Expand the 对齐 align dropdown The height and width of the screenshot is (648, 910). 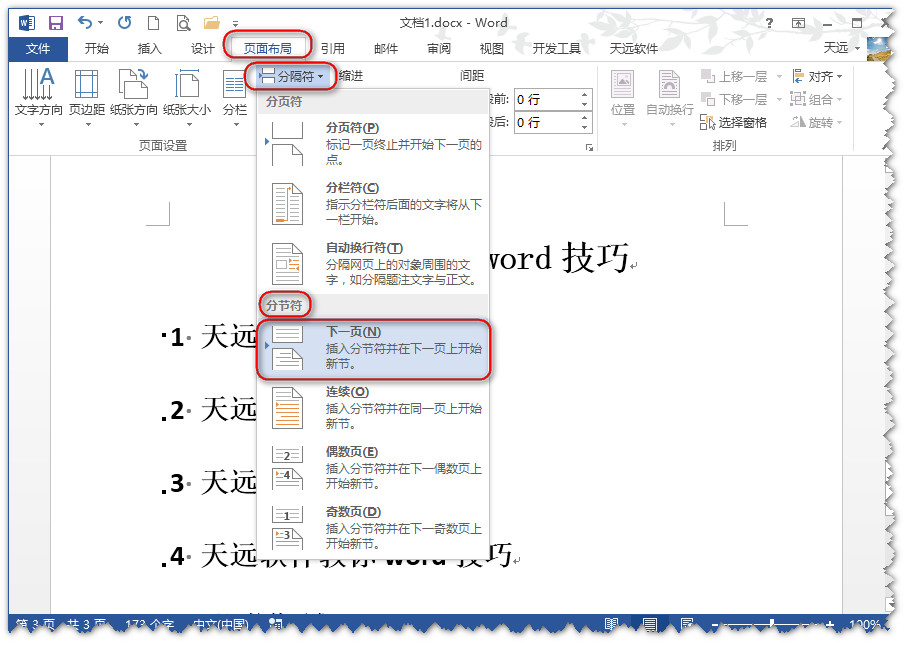click(x=818, y=76)
